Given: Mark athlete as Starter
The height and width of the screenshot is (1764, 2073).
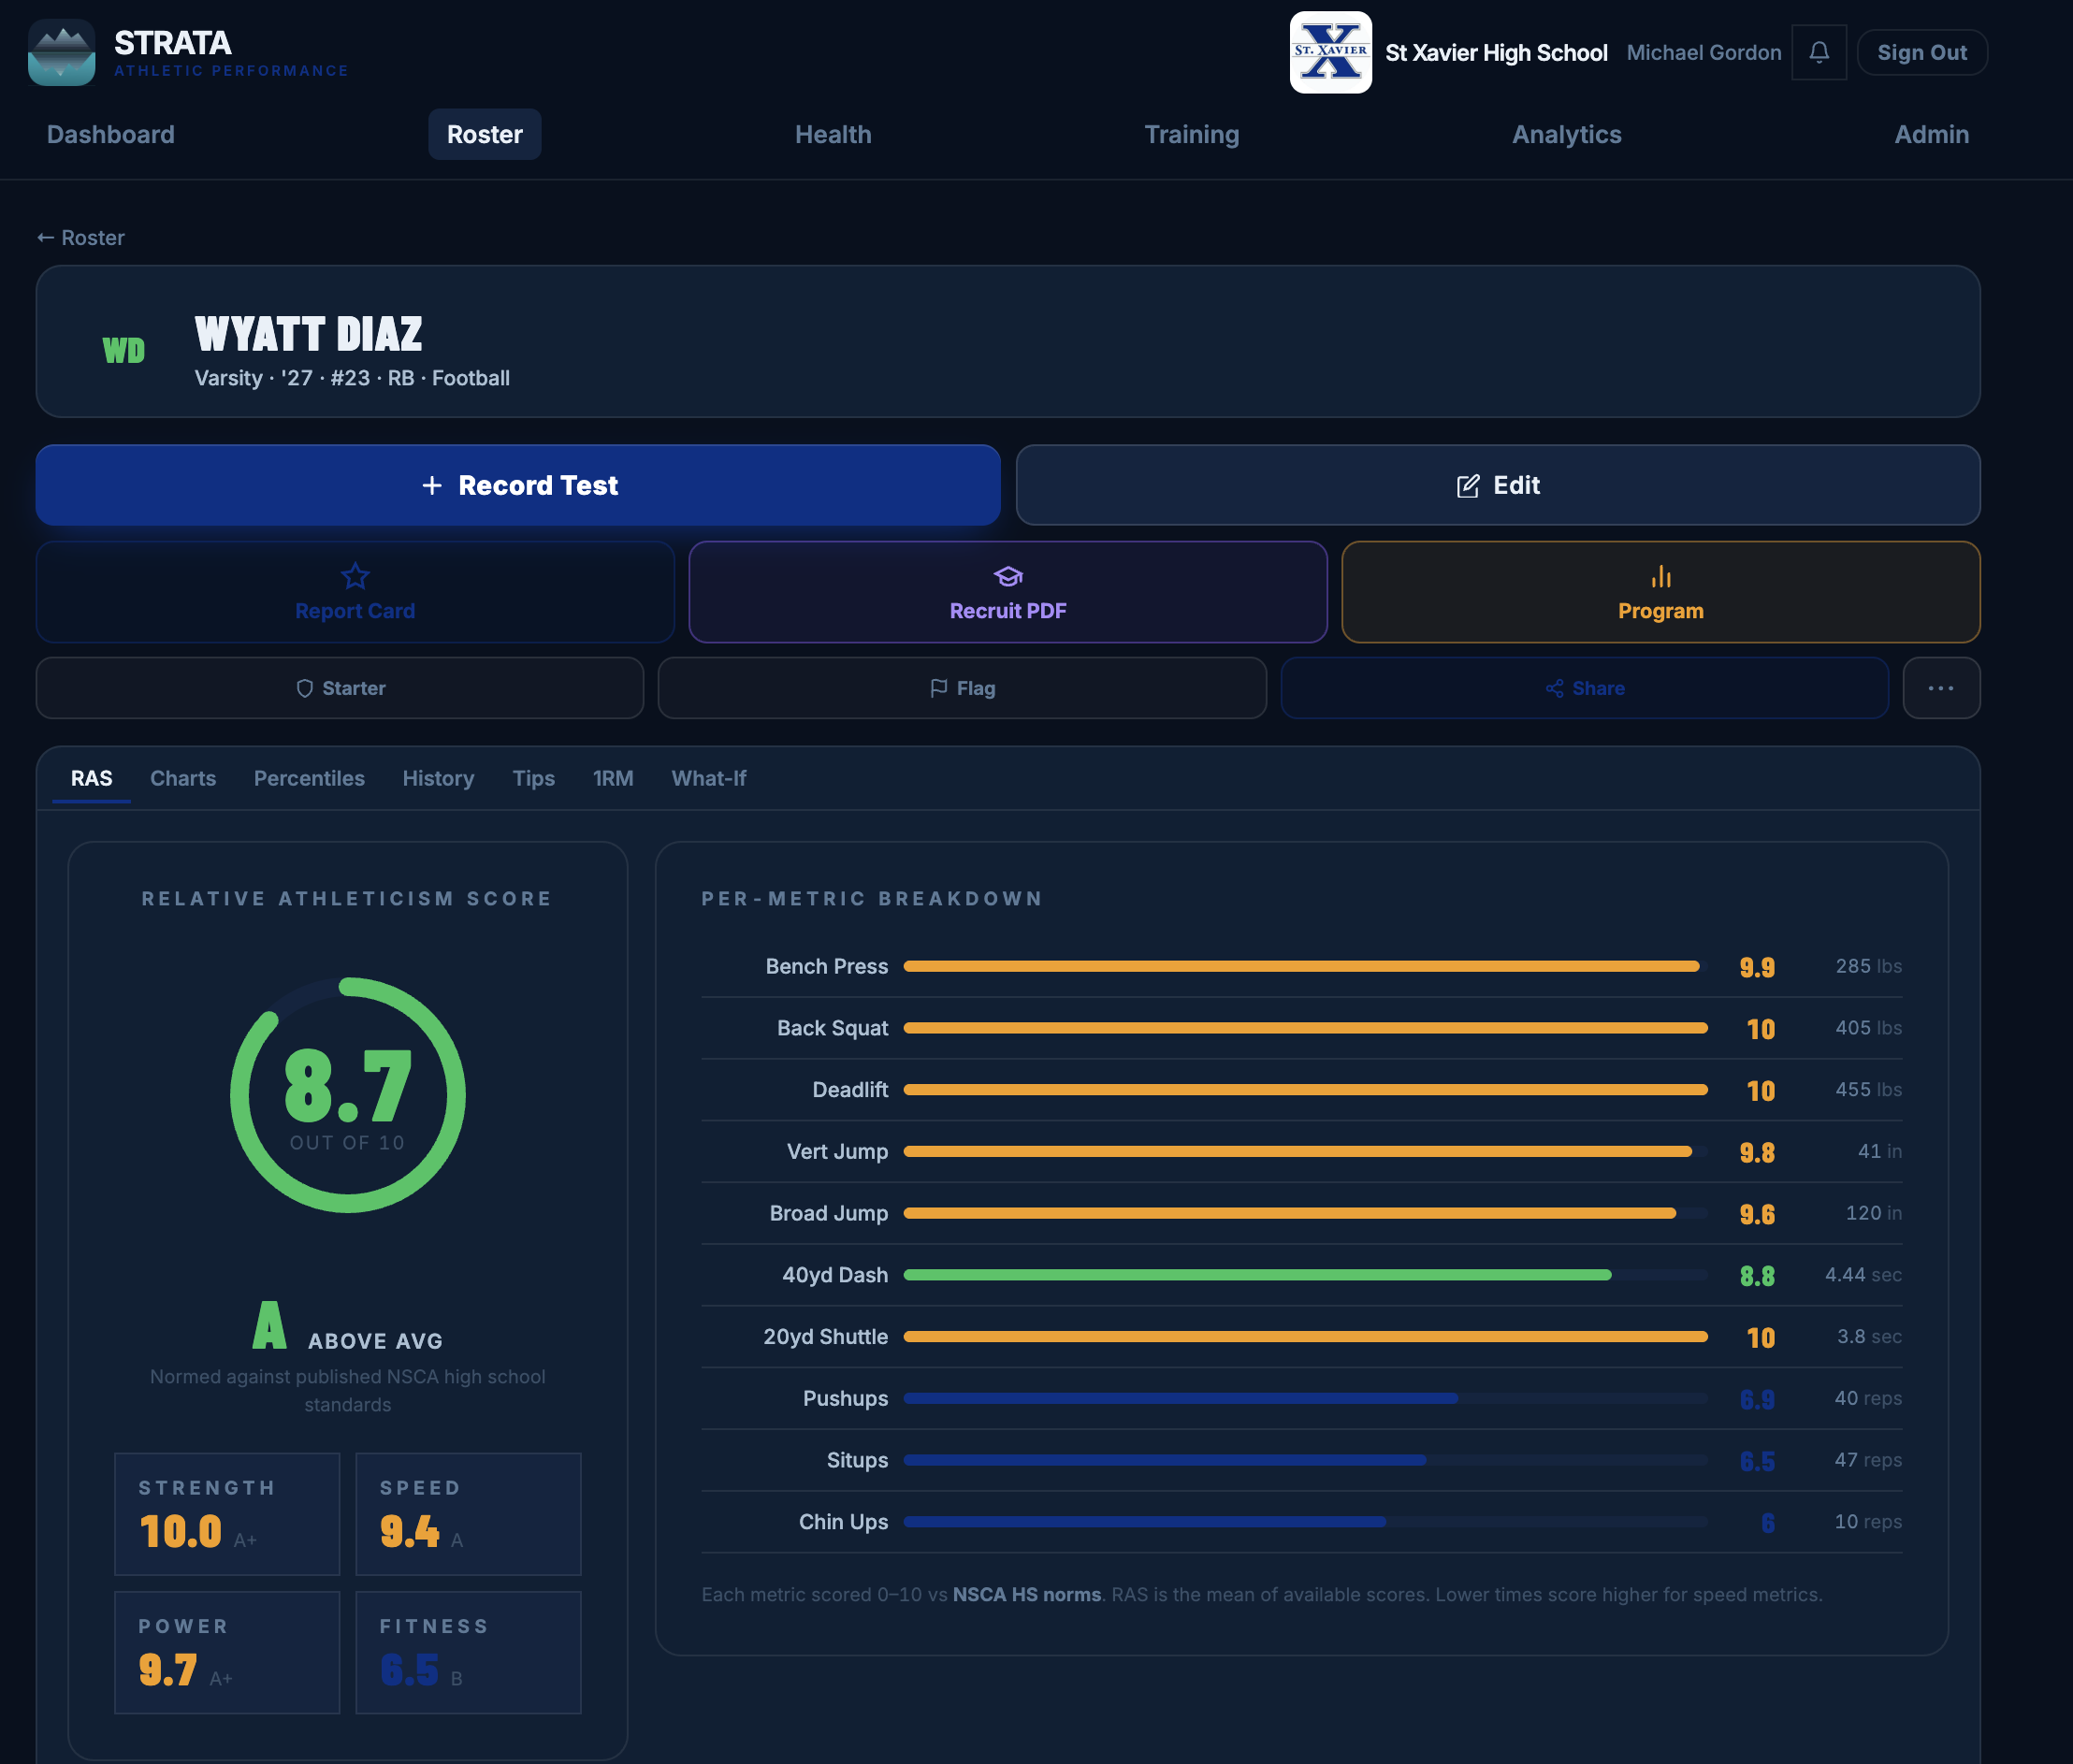Looking at the screenshot, I should pos(340,688).
